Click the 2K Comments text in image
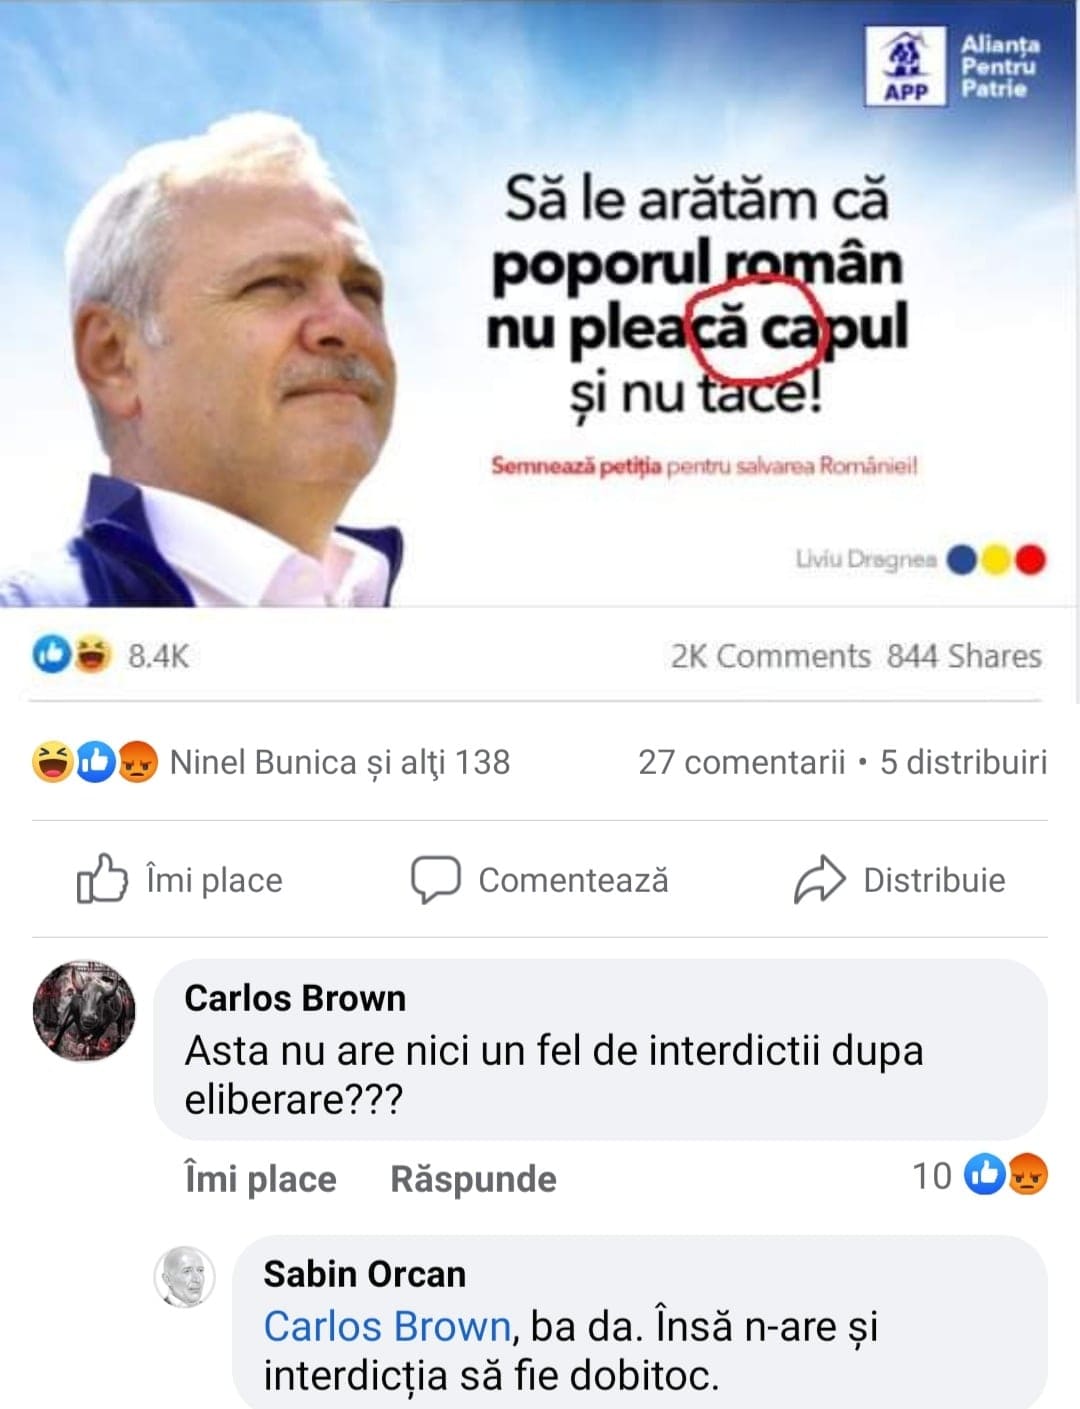The width and height of the screenshot is (1080, 1409). click(770, 656)
